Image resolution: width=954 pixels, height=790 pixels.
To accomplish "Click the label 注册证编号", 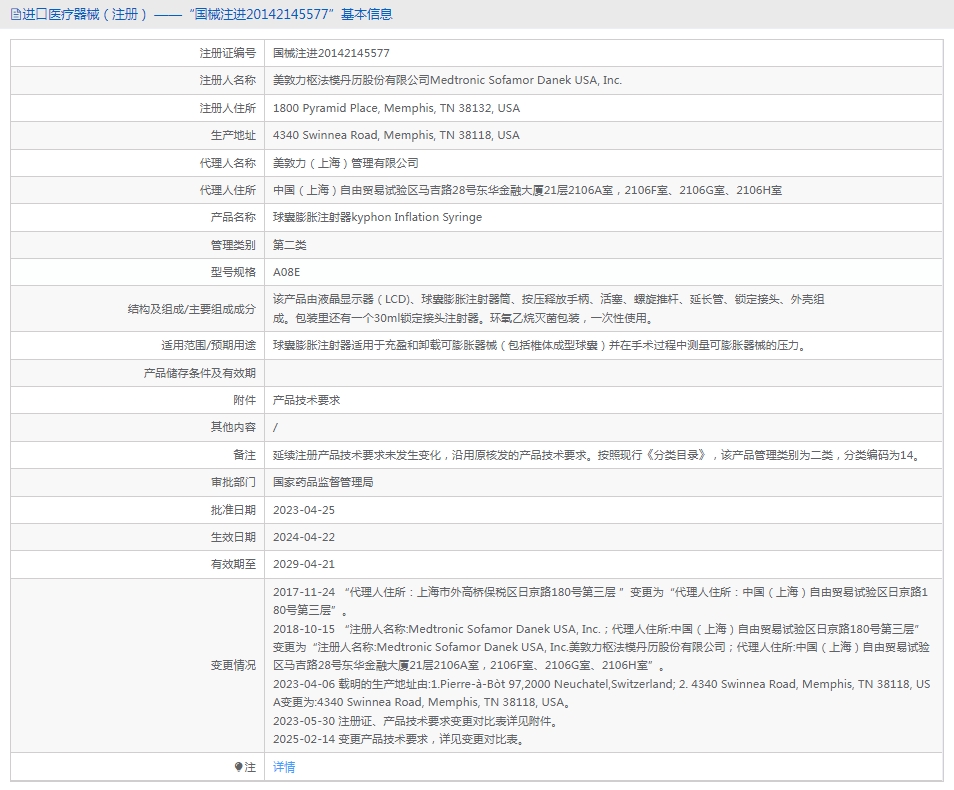I will (x=228, y=53).
